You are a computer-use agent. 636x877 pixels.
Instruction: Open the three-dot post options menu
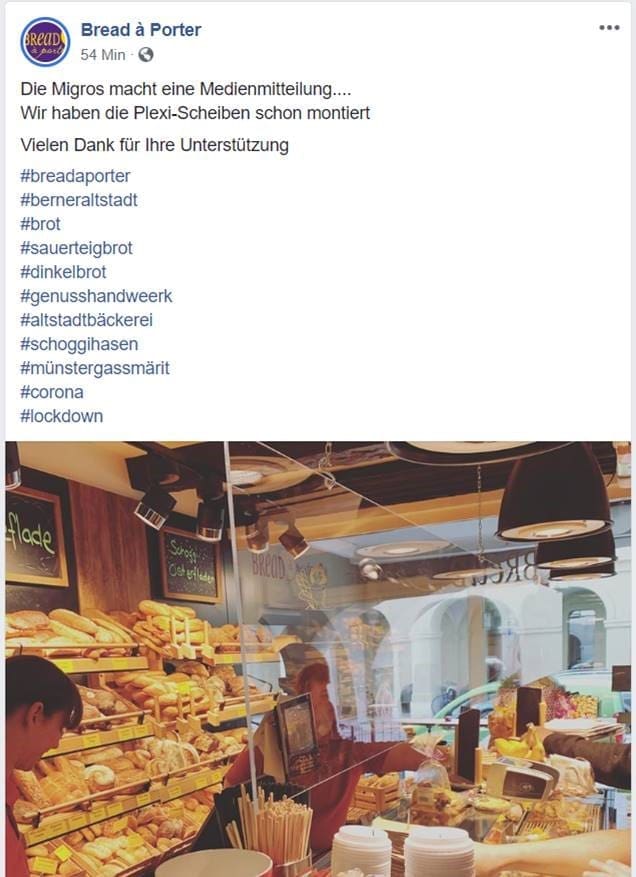tap(609, 27)
